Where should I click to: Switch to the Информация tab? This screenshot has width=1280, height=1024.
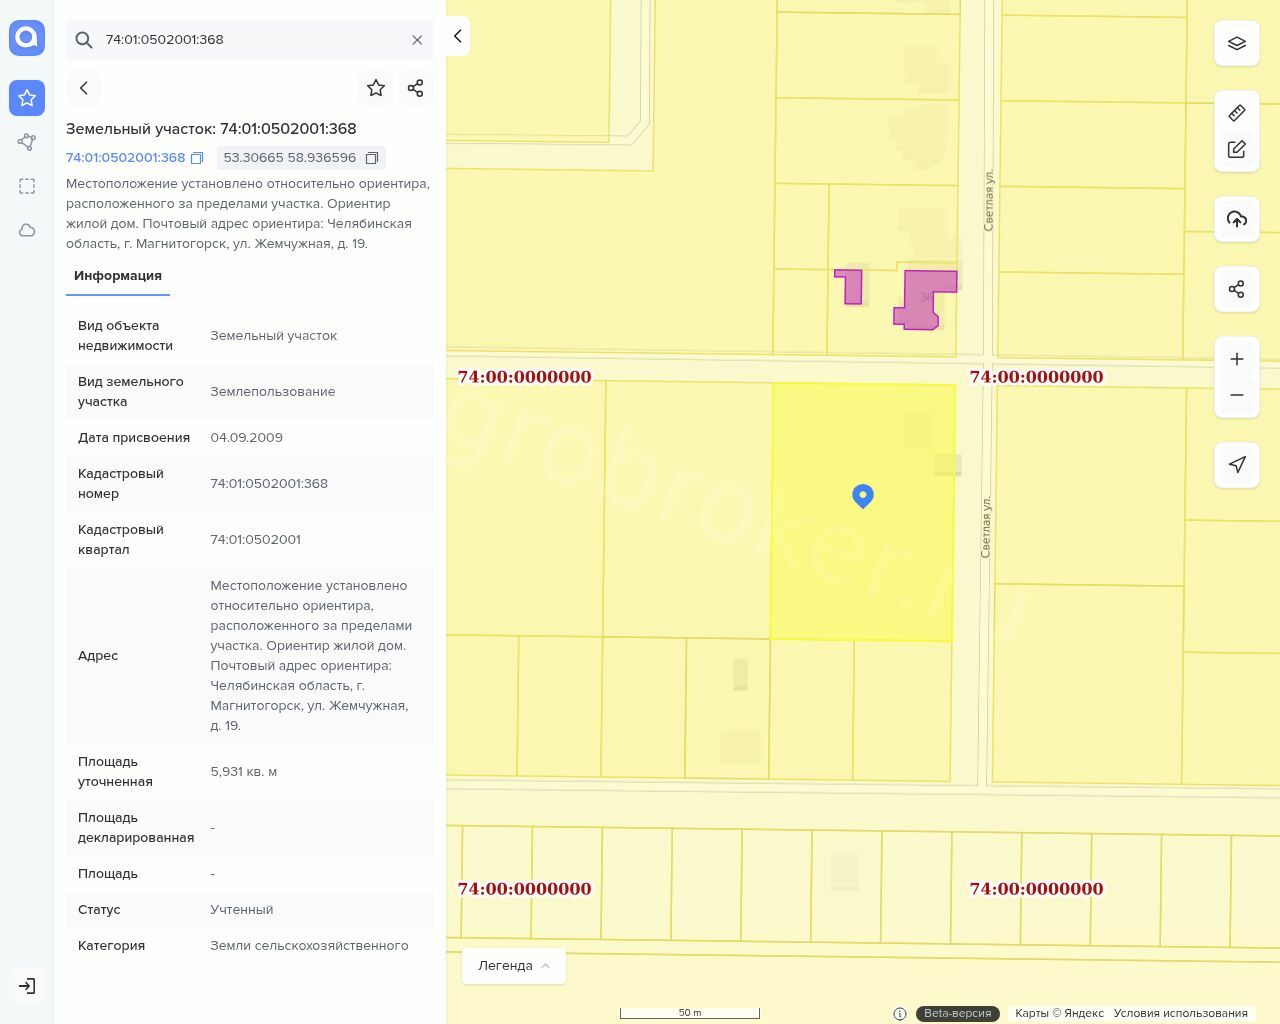click(118, 276)
